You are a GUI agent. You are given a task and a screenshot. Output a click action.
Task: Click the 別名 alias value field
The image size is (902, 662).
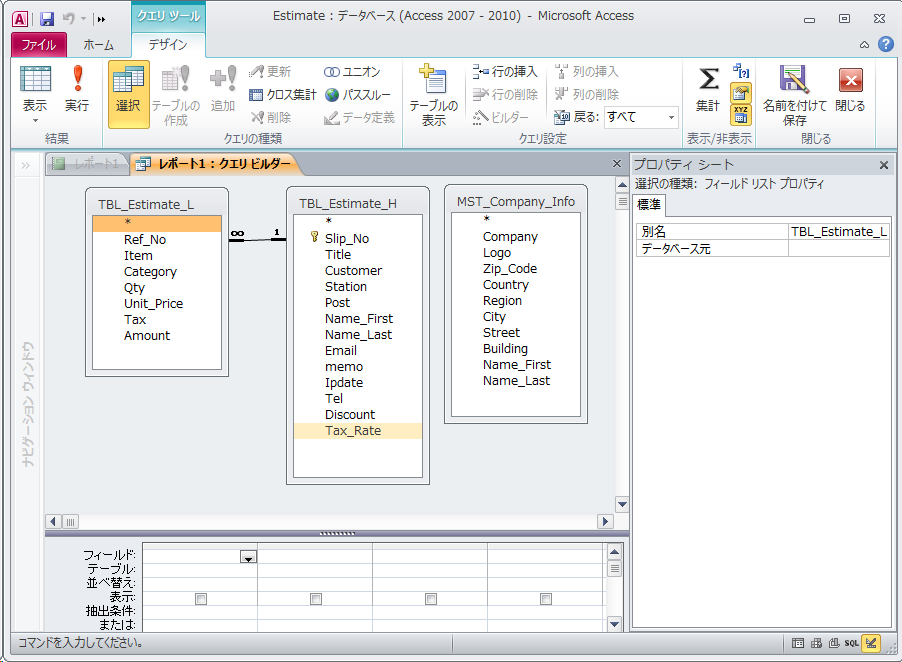[838, 232]
